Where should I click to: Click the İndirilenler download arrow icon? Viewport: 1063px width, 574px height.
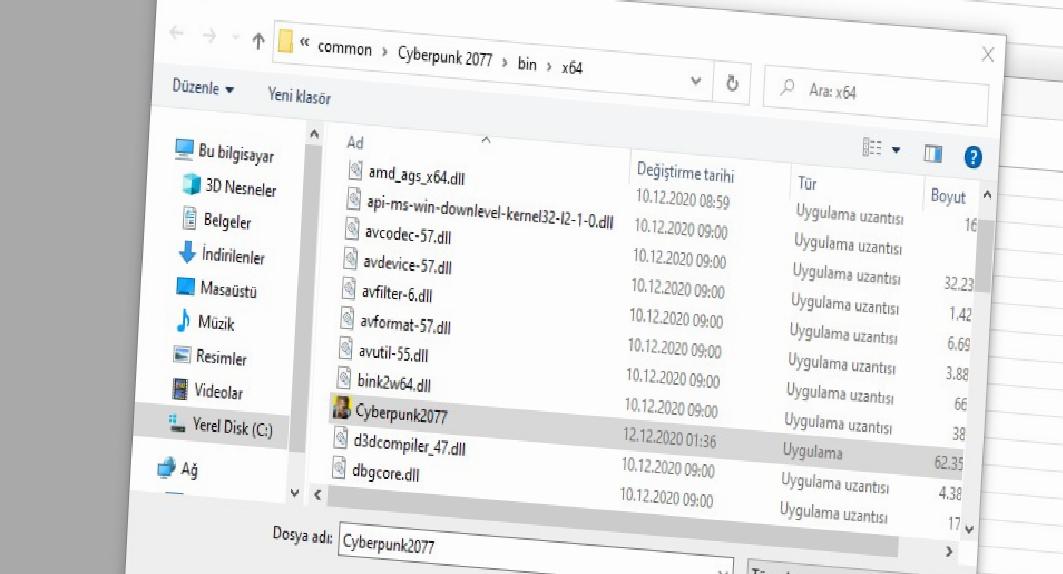tap(187, 253)
